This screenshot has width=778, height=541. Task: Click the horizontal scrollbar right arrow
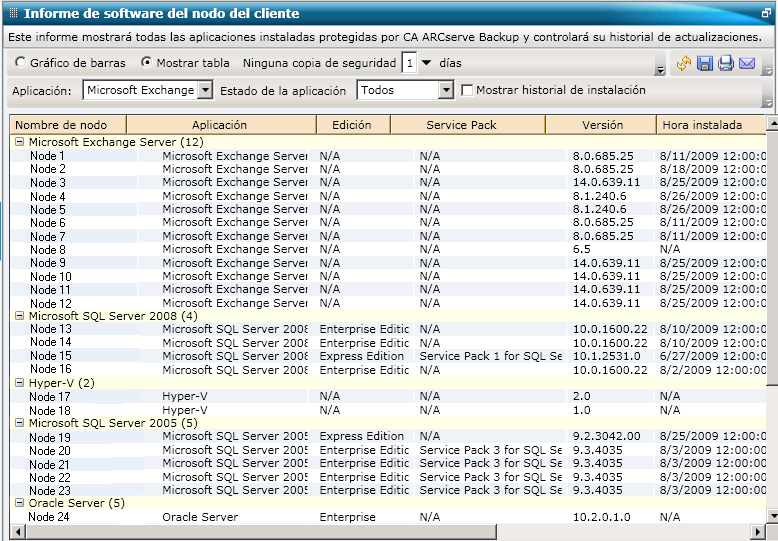coord(757,531)
